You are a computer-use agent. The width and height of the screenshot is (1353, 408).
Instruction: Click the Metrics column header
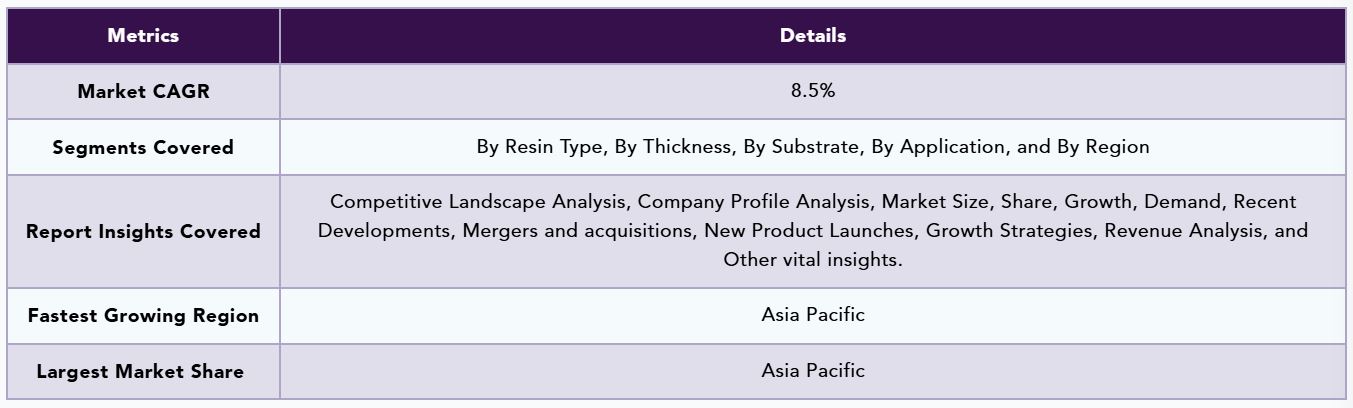[143, 35]
